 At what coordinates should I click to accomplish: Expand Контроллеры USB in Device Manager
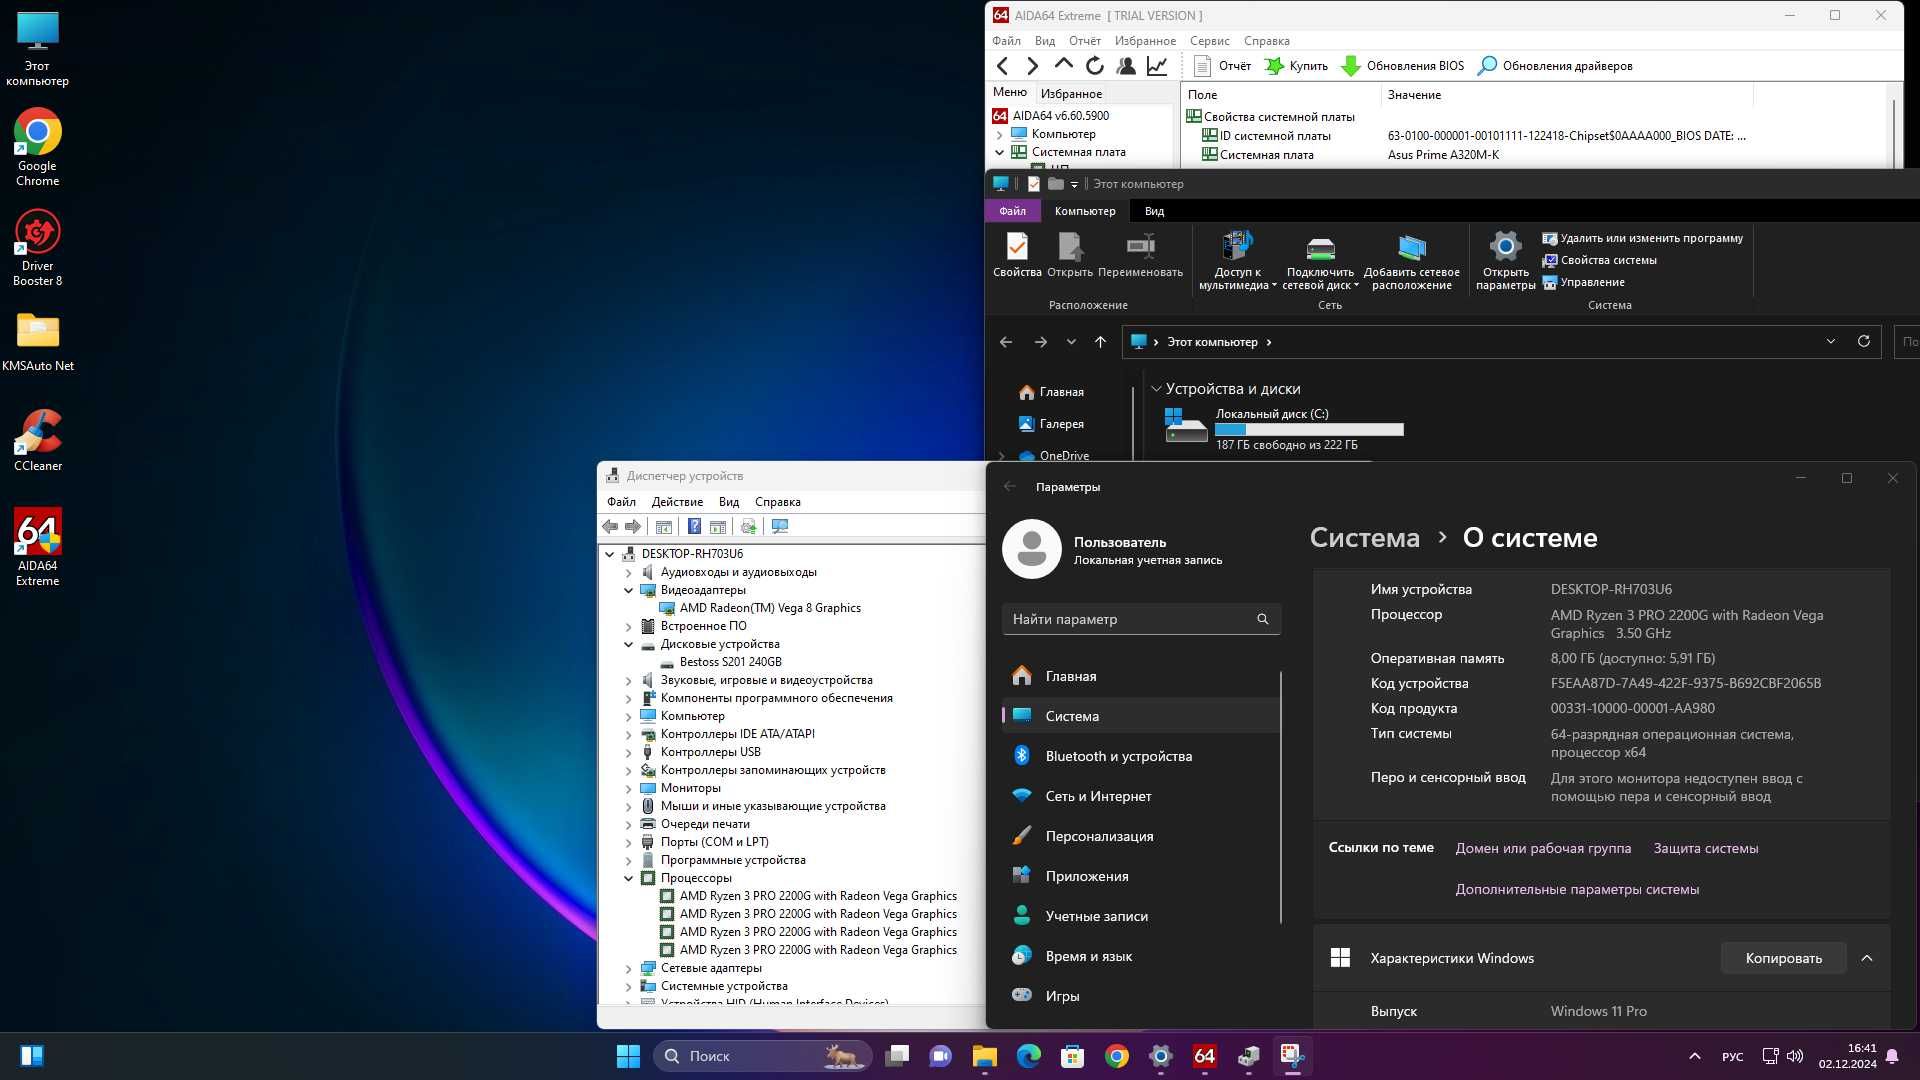(x=628, y=752)
